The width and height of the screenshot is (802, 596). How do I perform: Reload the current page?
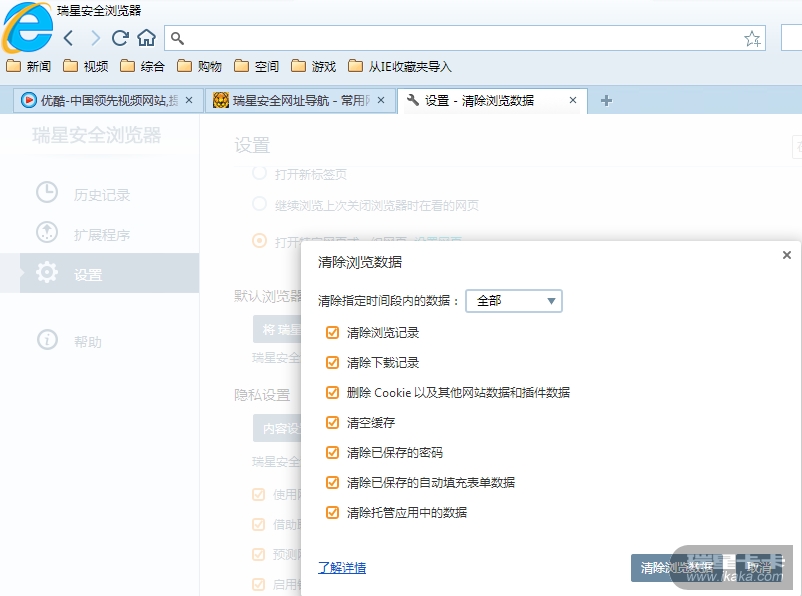coord(120,38)
